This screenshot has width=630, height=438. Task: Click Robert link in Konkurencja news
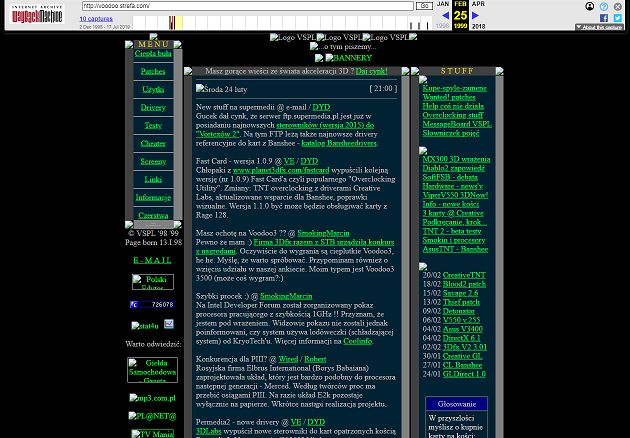[x=315, y=359]
